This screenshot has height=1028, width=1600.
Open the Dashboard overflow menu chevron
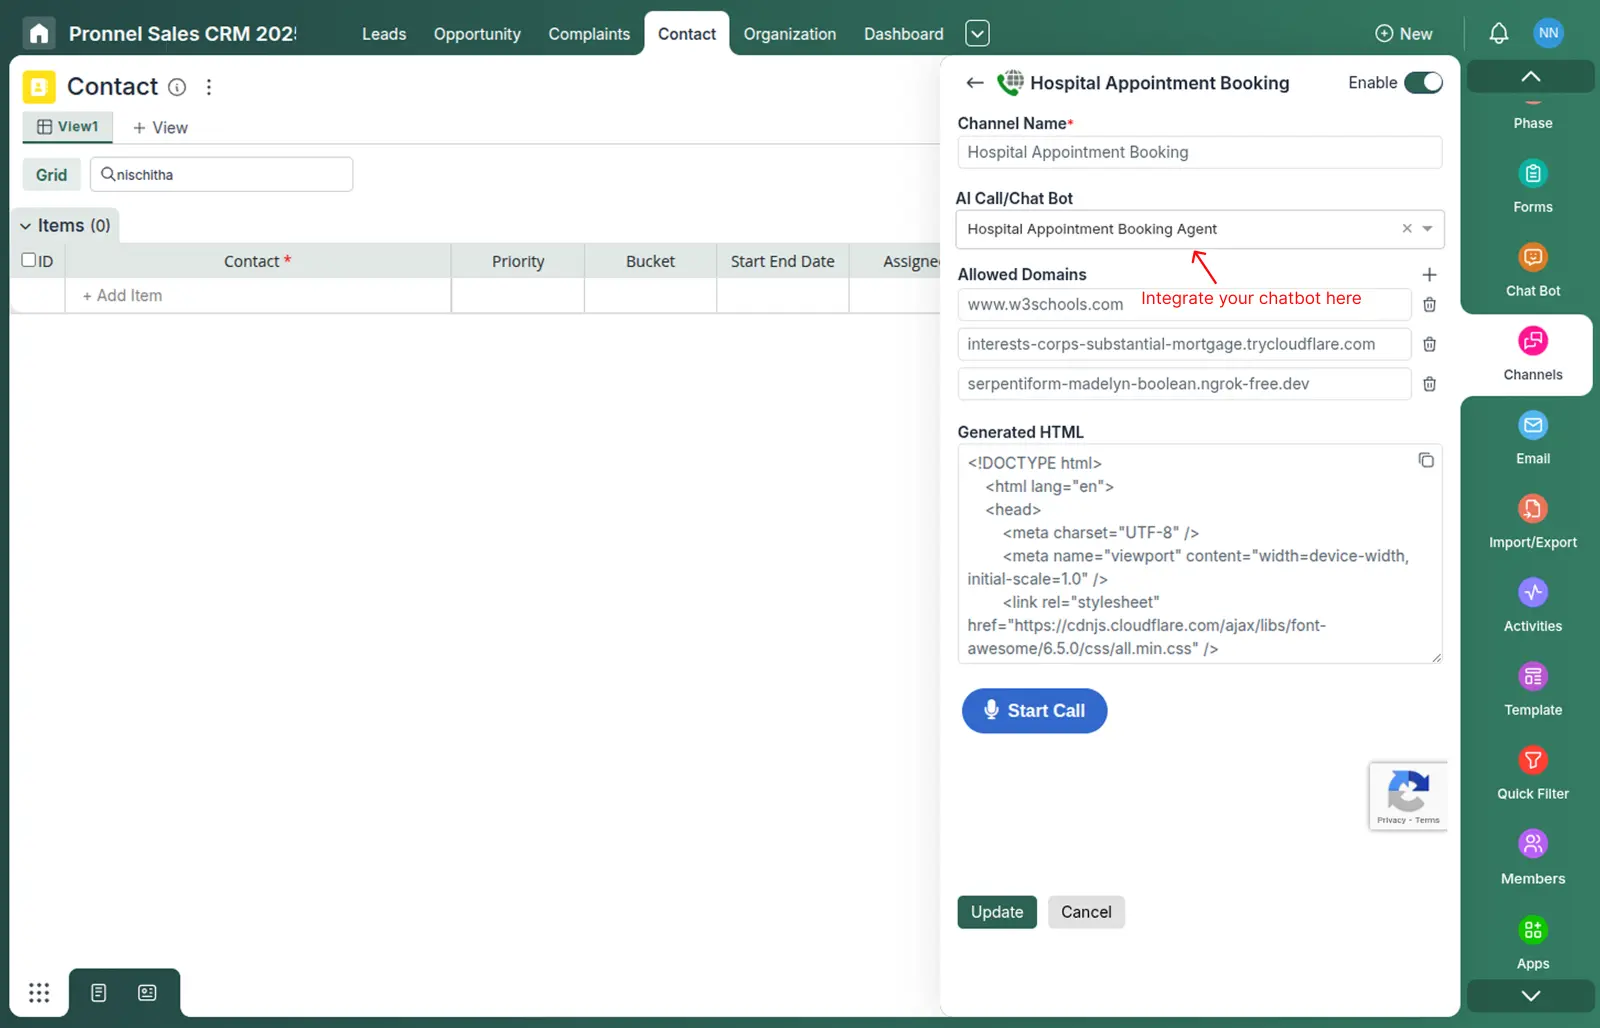[977, 33]
